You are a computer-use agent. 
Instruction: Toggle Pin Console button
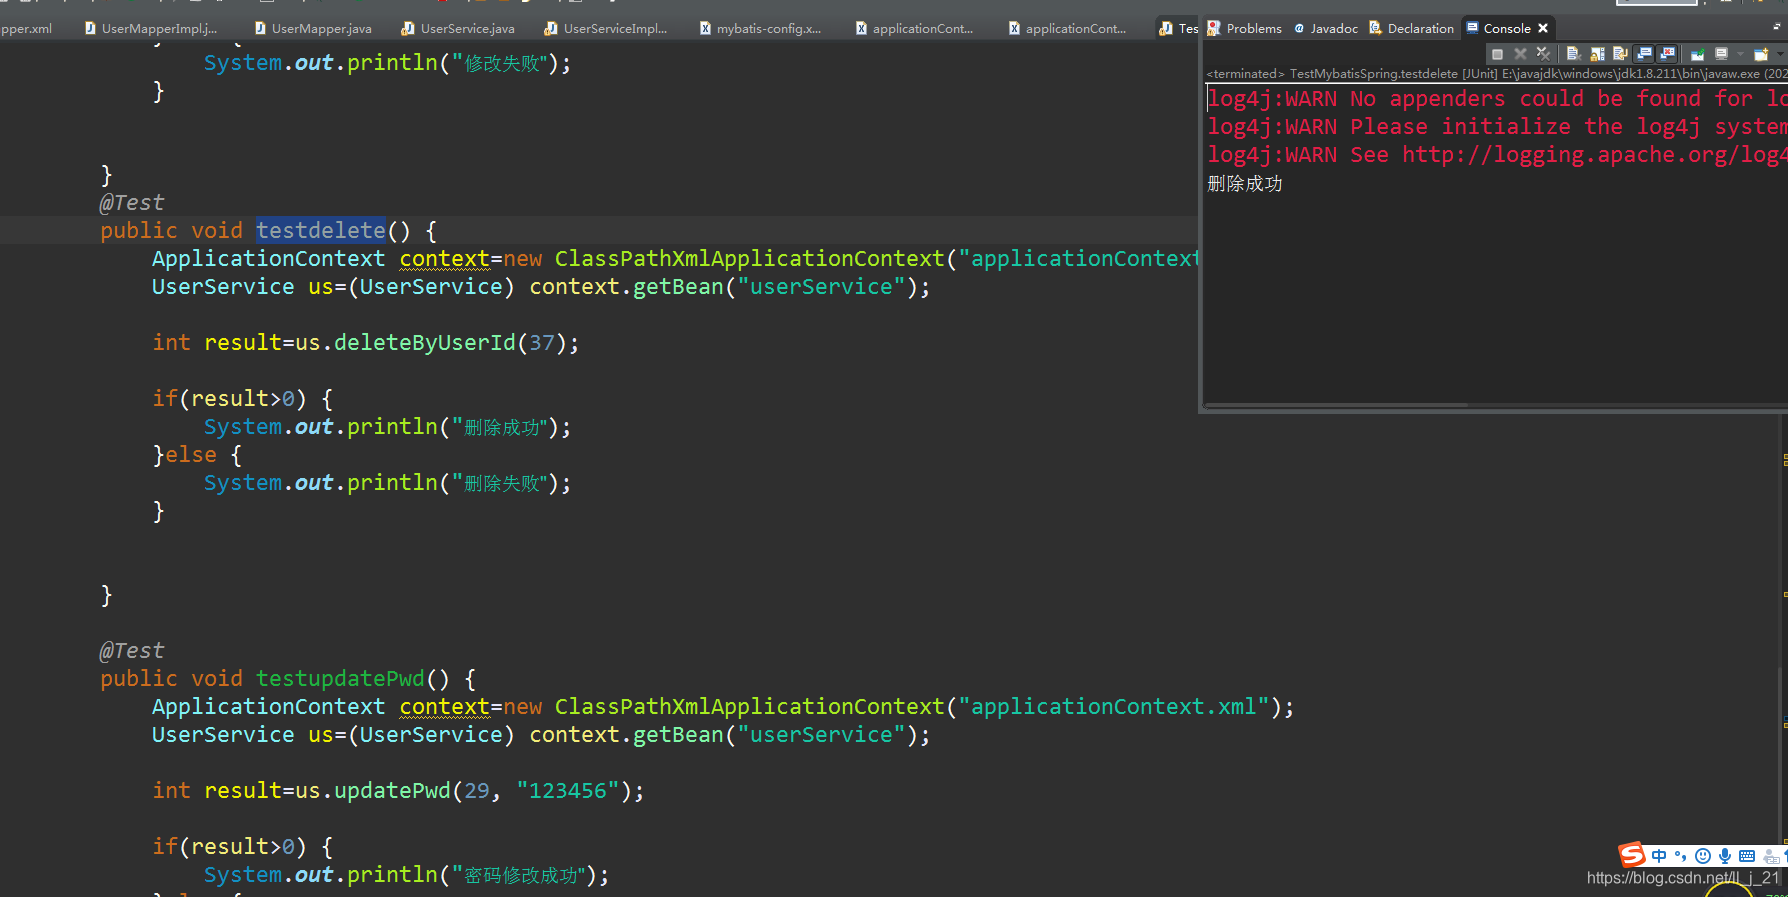[1698, 54]
